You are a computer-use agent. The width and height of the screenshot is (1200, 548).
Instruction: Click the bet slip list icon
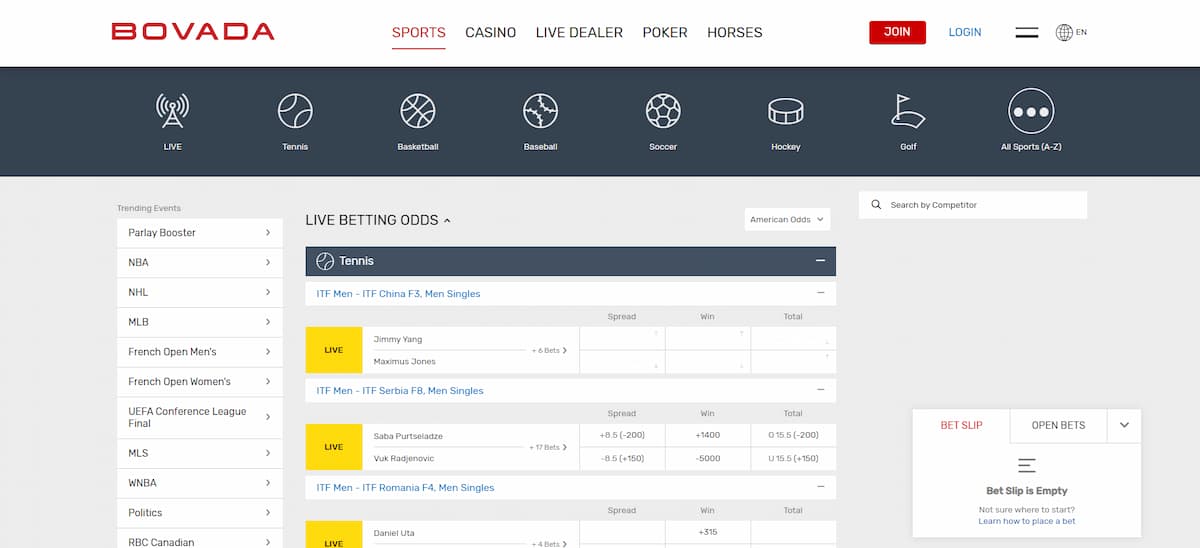tap(1026, 466)
